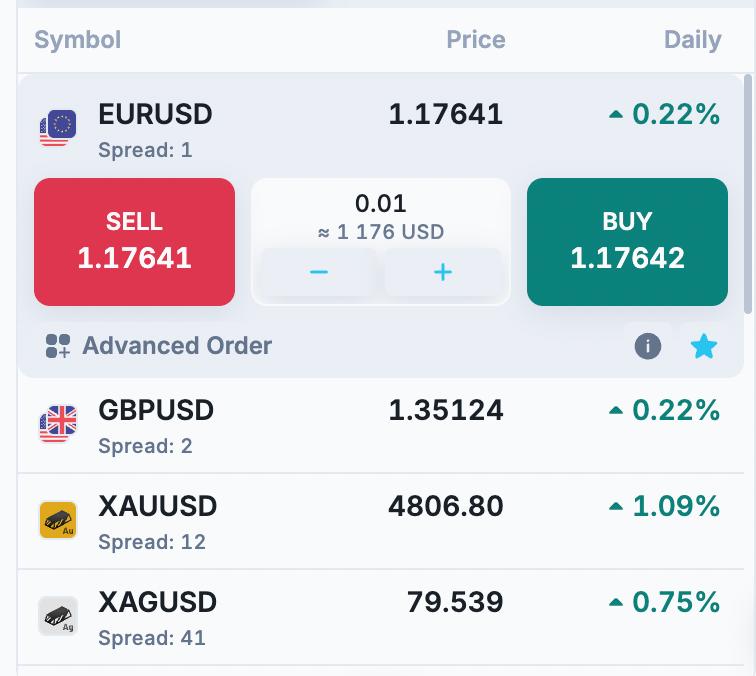Viewport: 756px width, 676px height.
Task: Click the 0.01 volume input field
Action: tap(380, 203)
